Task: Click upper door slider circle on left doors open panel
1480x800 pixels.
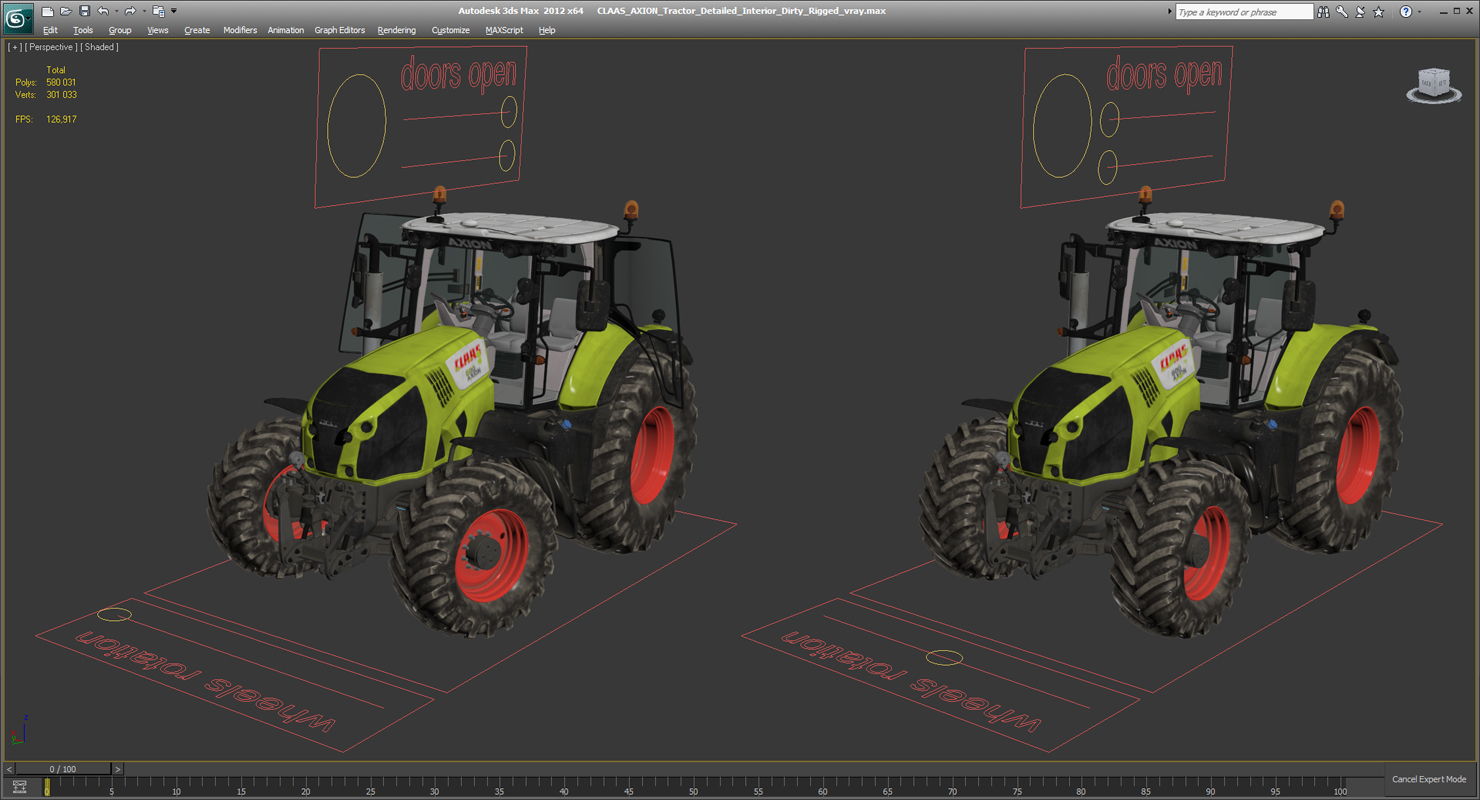Action: (x=509, y=111)
